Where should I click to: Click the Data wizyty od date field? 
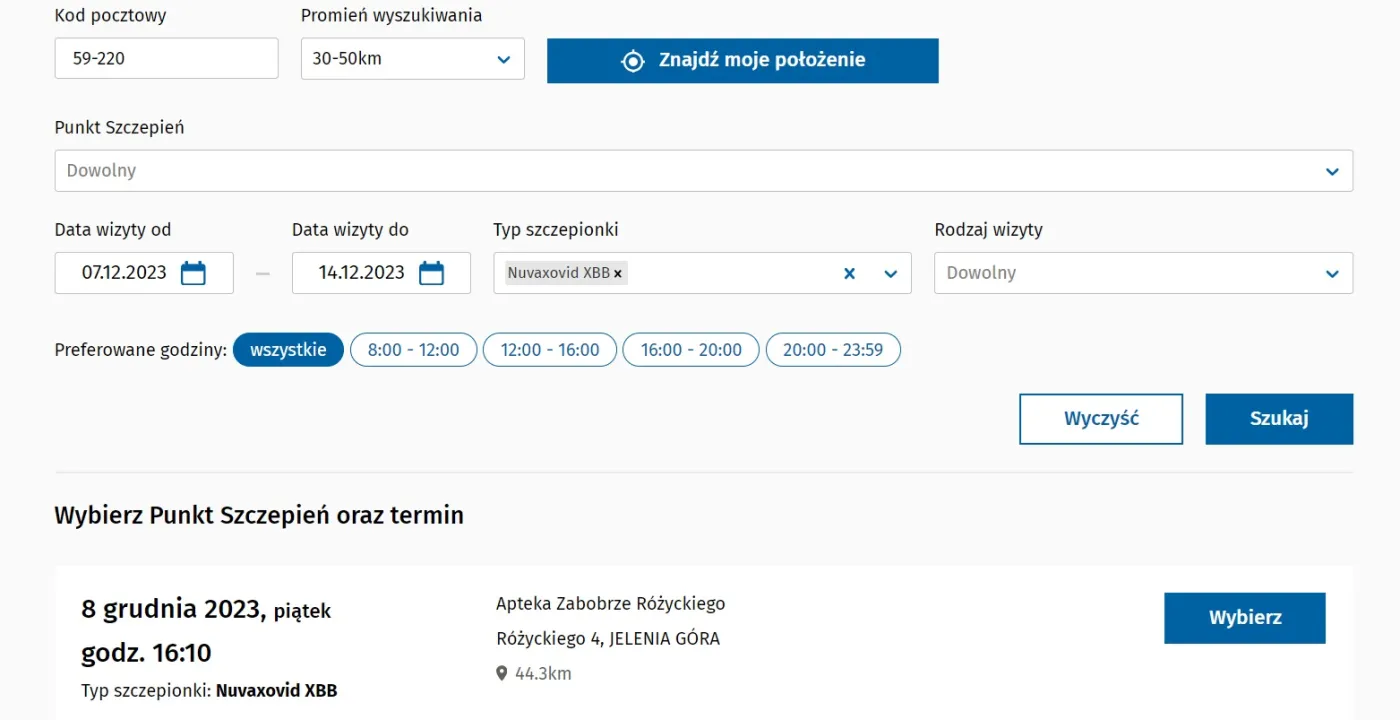124,273
